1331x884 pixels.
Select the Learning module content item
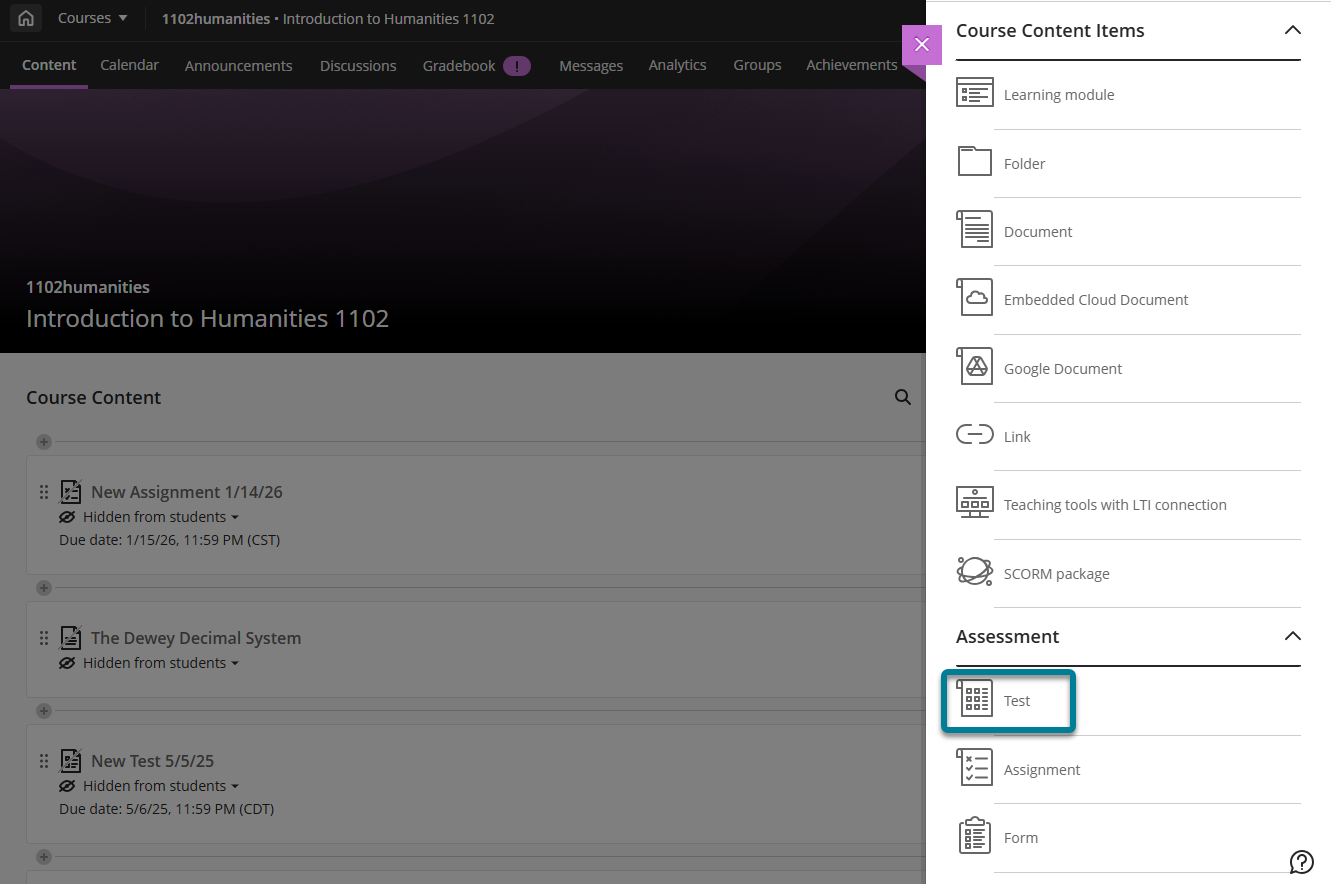point(1058,94)
